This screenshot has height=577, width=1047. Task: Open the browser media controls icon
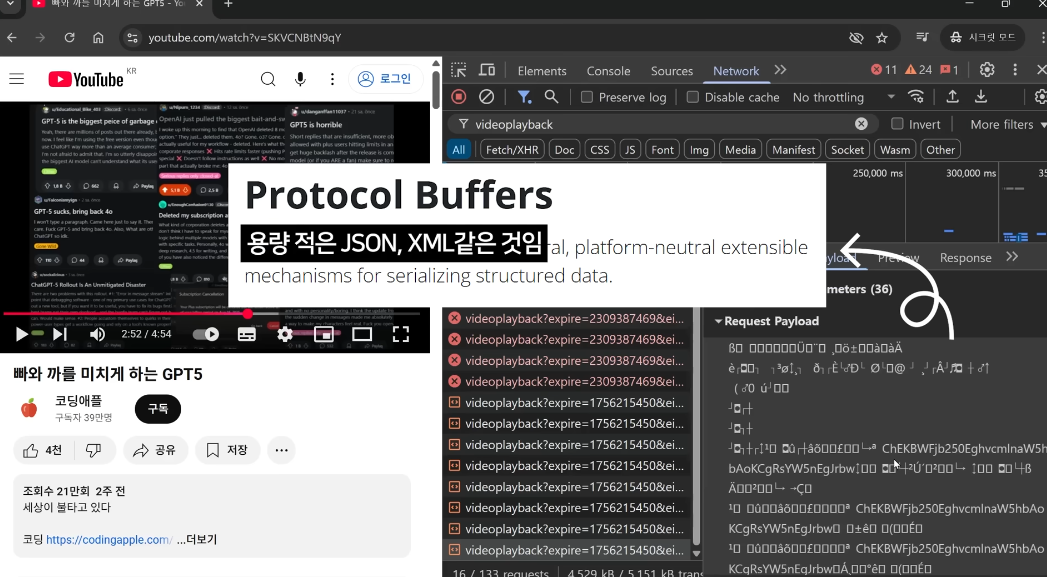pyautogui.click(x=922, y=37)
